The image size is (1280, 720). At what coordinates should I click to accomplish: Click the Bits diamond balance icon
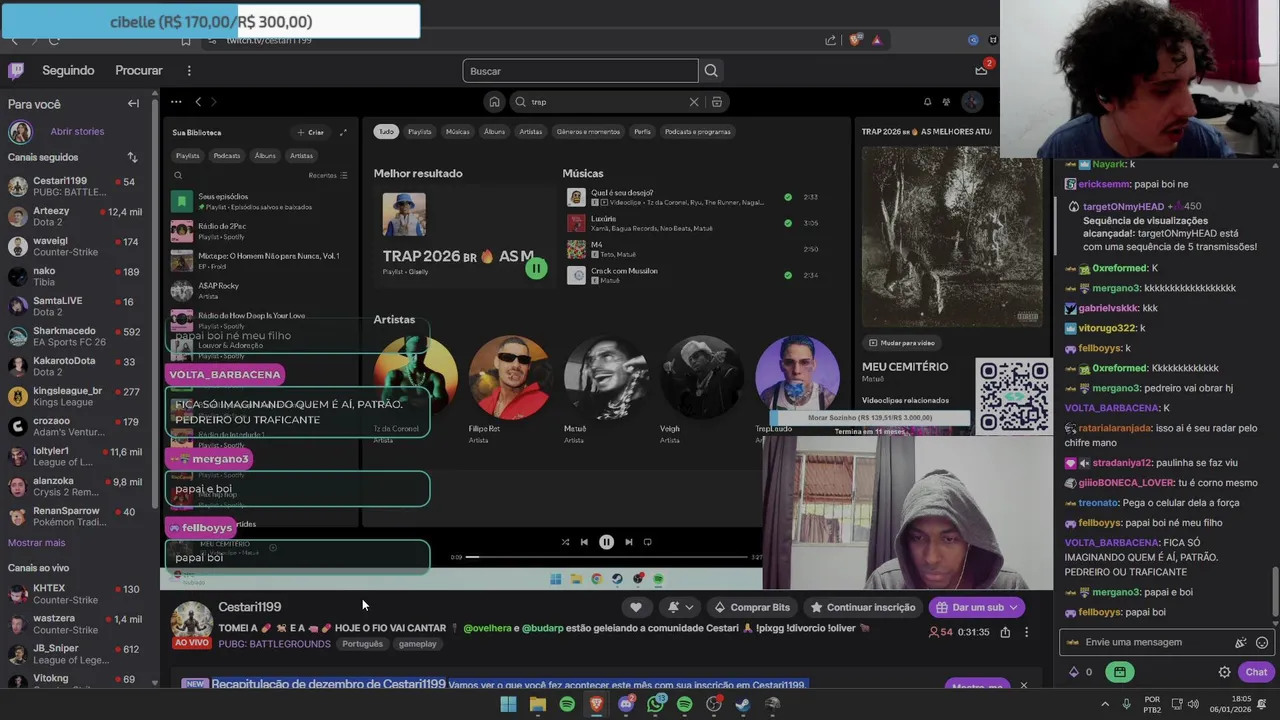click(1074, 672)
